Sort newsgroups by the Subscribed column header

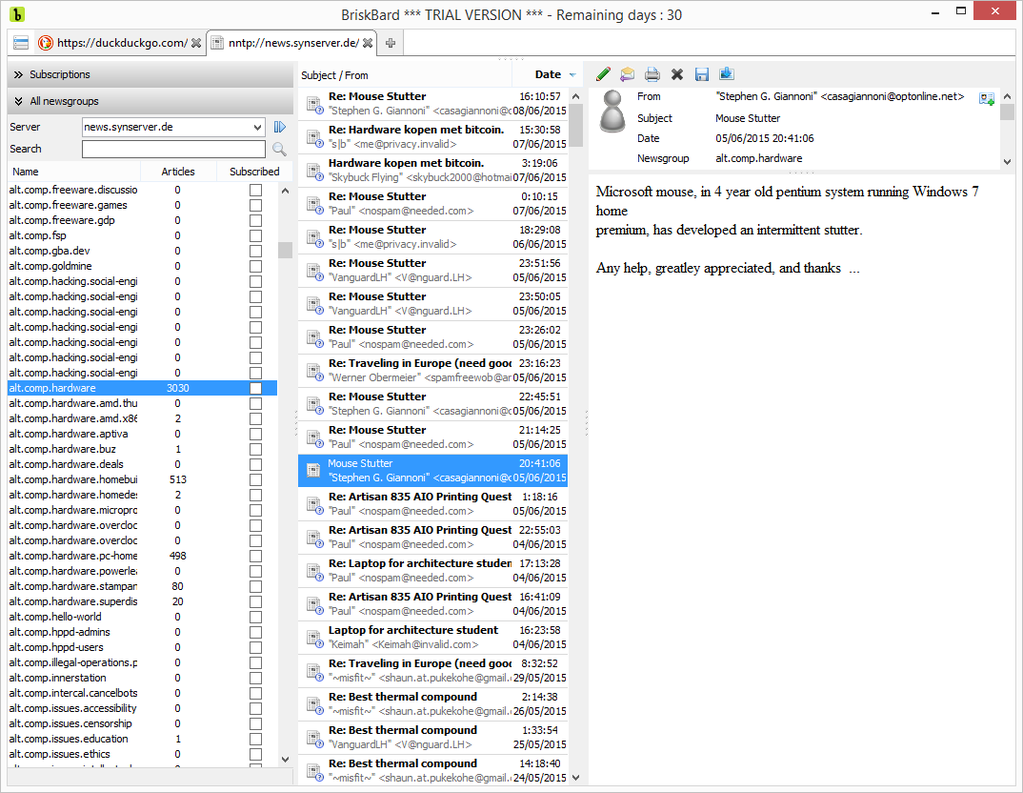(254, 172)
